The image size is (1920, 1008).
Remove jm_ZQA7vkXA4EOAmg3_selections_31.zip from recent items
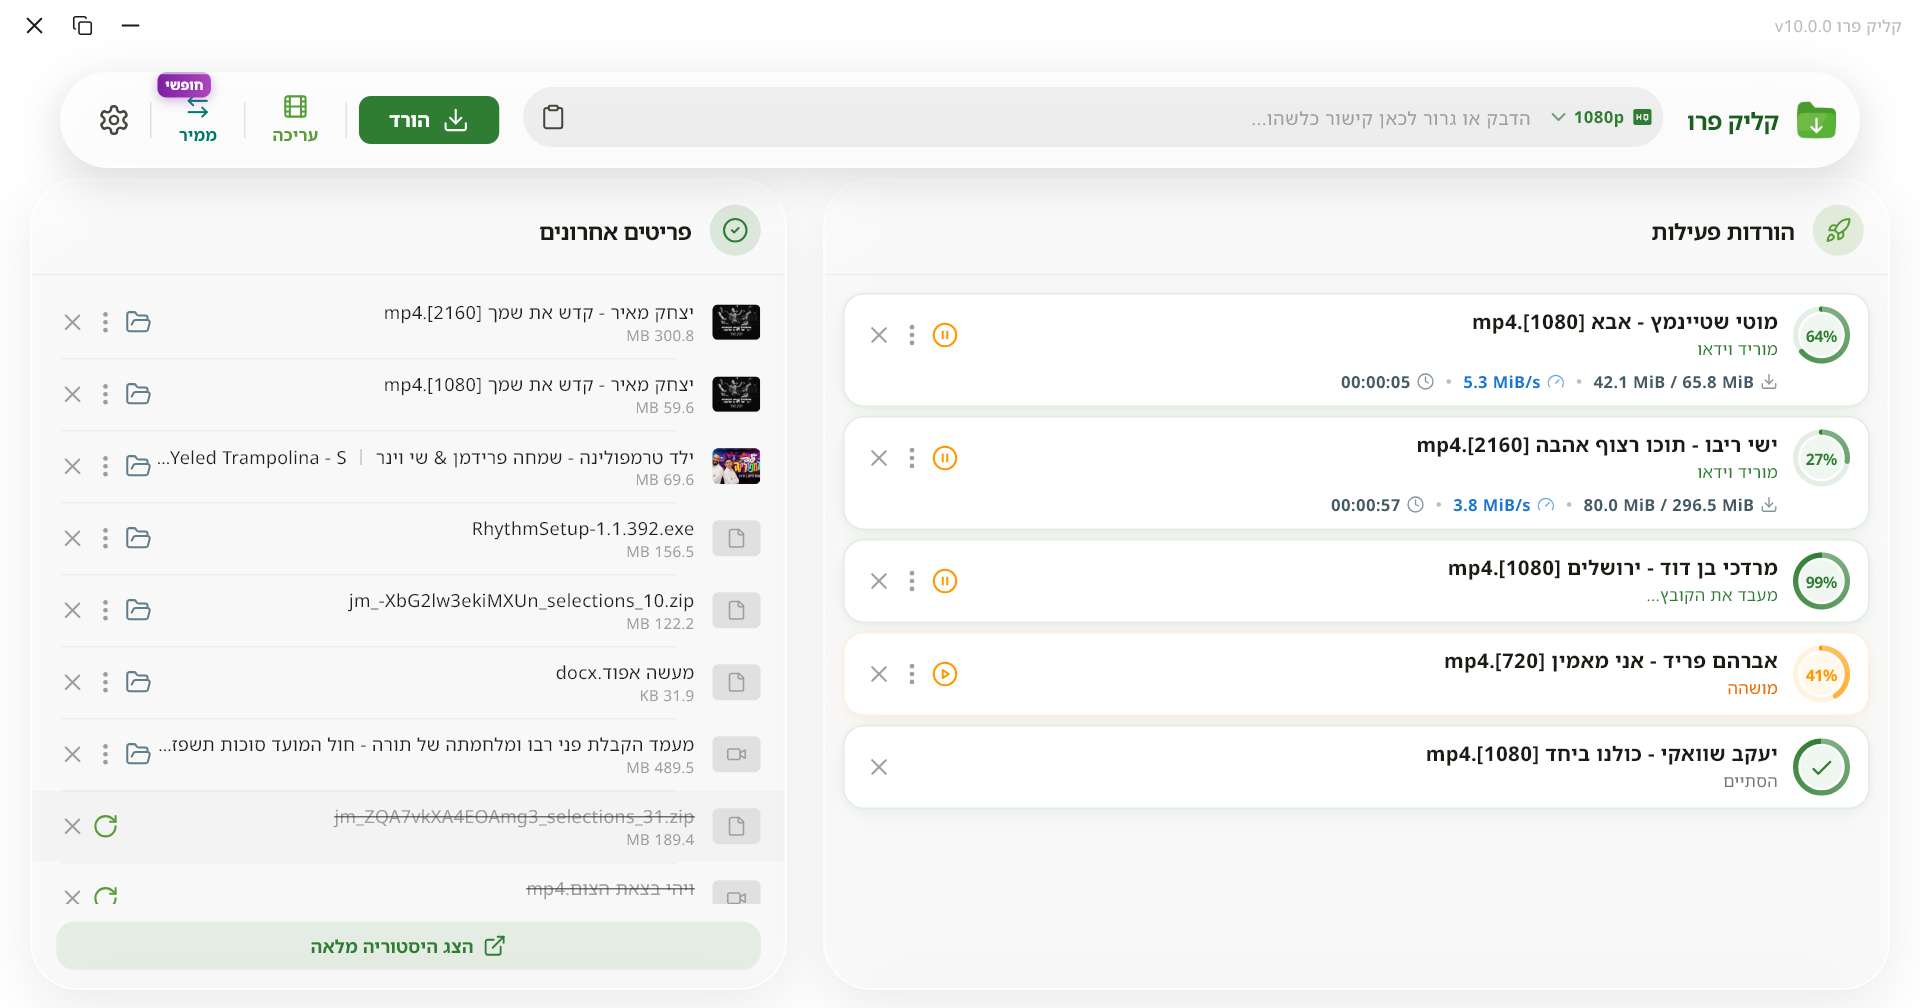(x=73, y=826)
